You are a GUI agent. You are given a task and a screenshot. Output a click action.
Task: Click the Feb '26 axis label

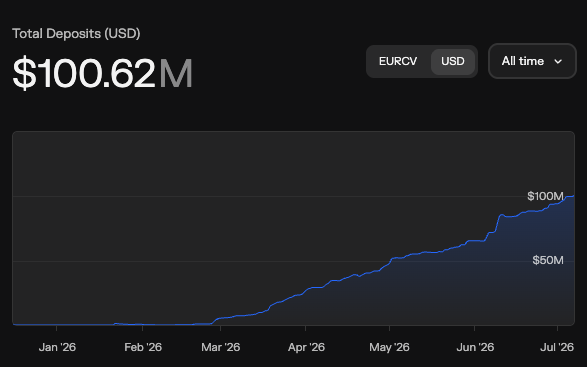[x=143, y=347]
